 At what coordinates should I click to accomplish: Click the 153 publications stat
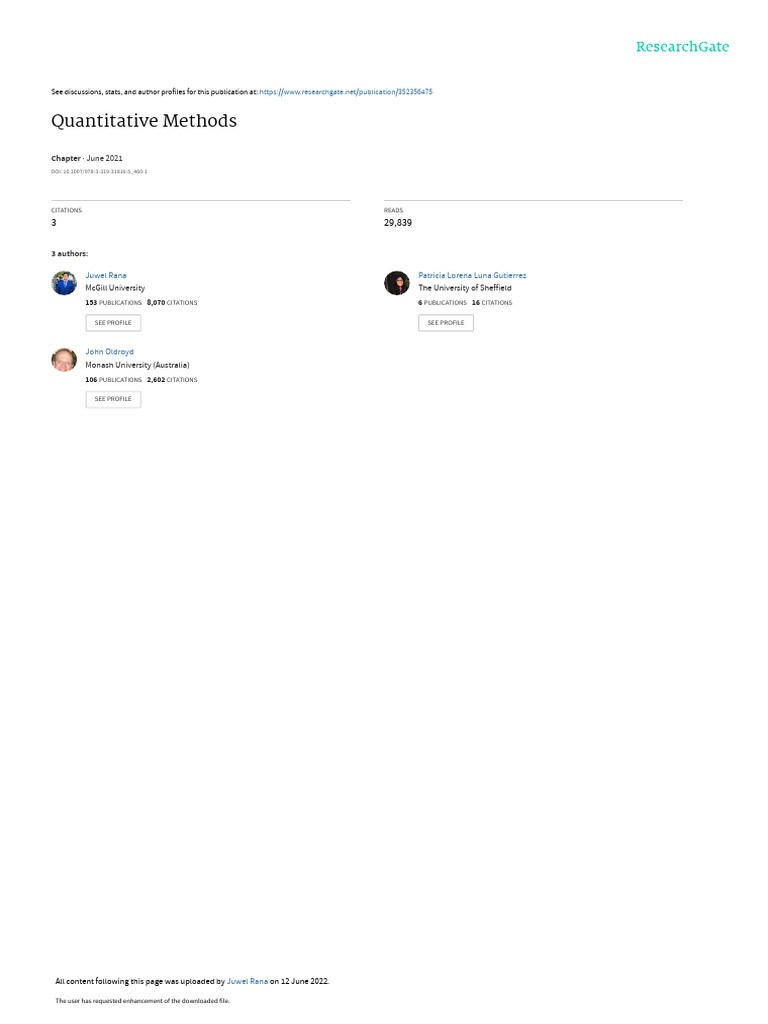pos(114,303)
